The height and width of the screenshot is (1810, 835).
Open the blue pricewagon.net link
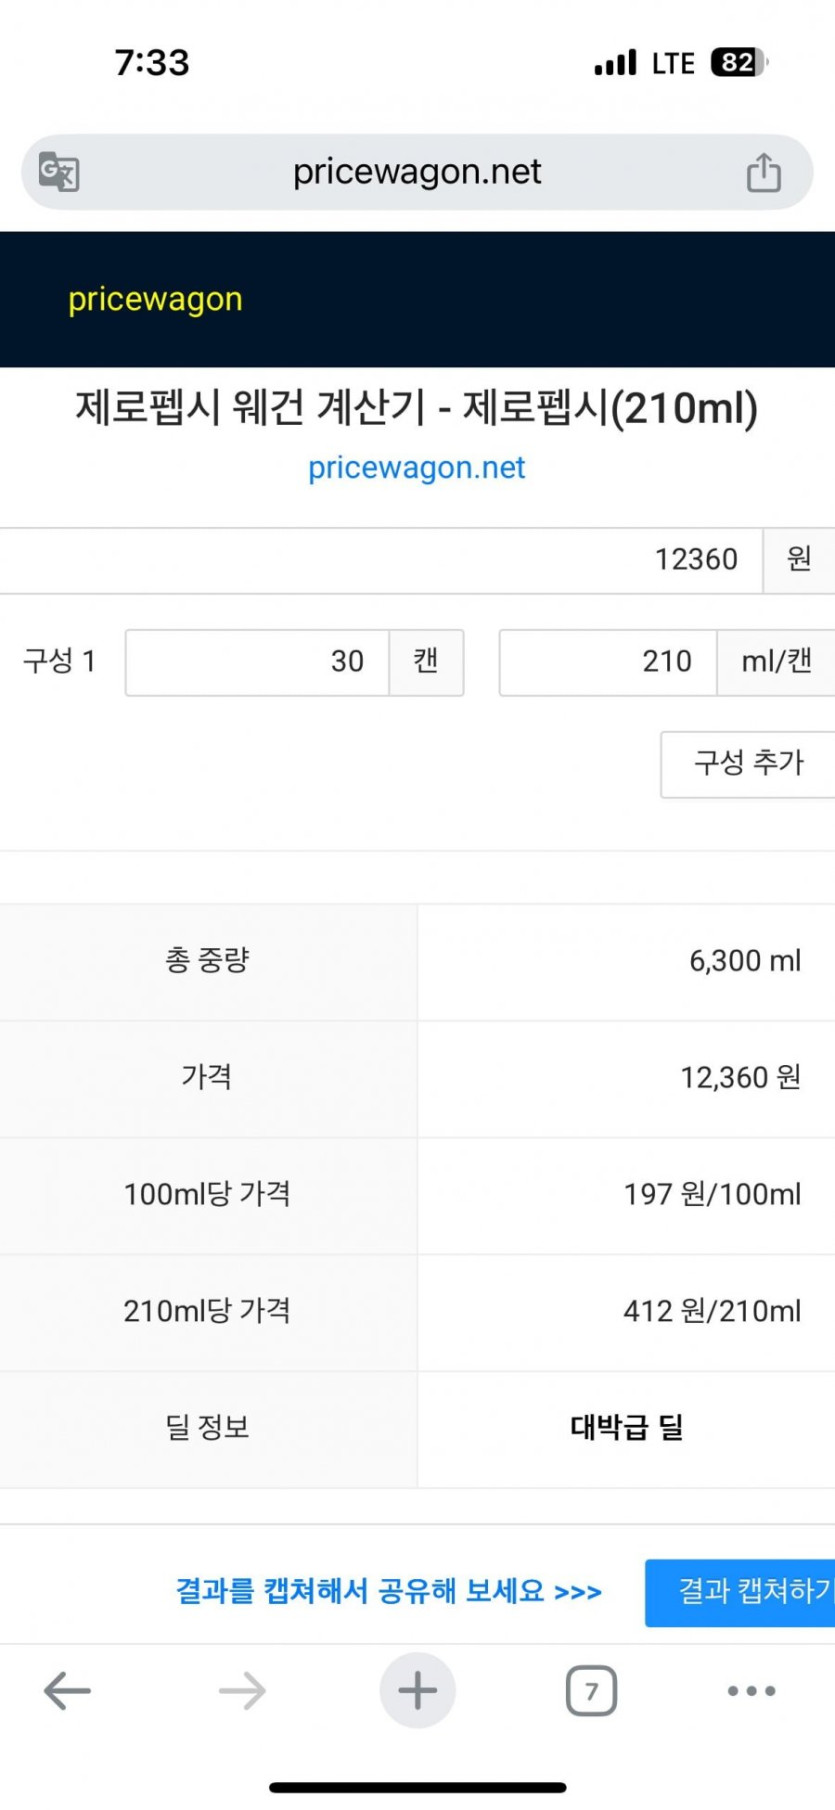point(416,467)
